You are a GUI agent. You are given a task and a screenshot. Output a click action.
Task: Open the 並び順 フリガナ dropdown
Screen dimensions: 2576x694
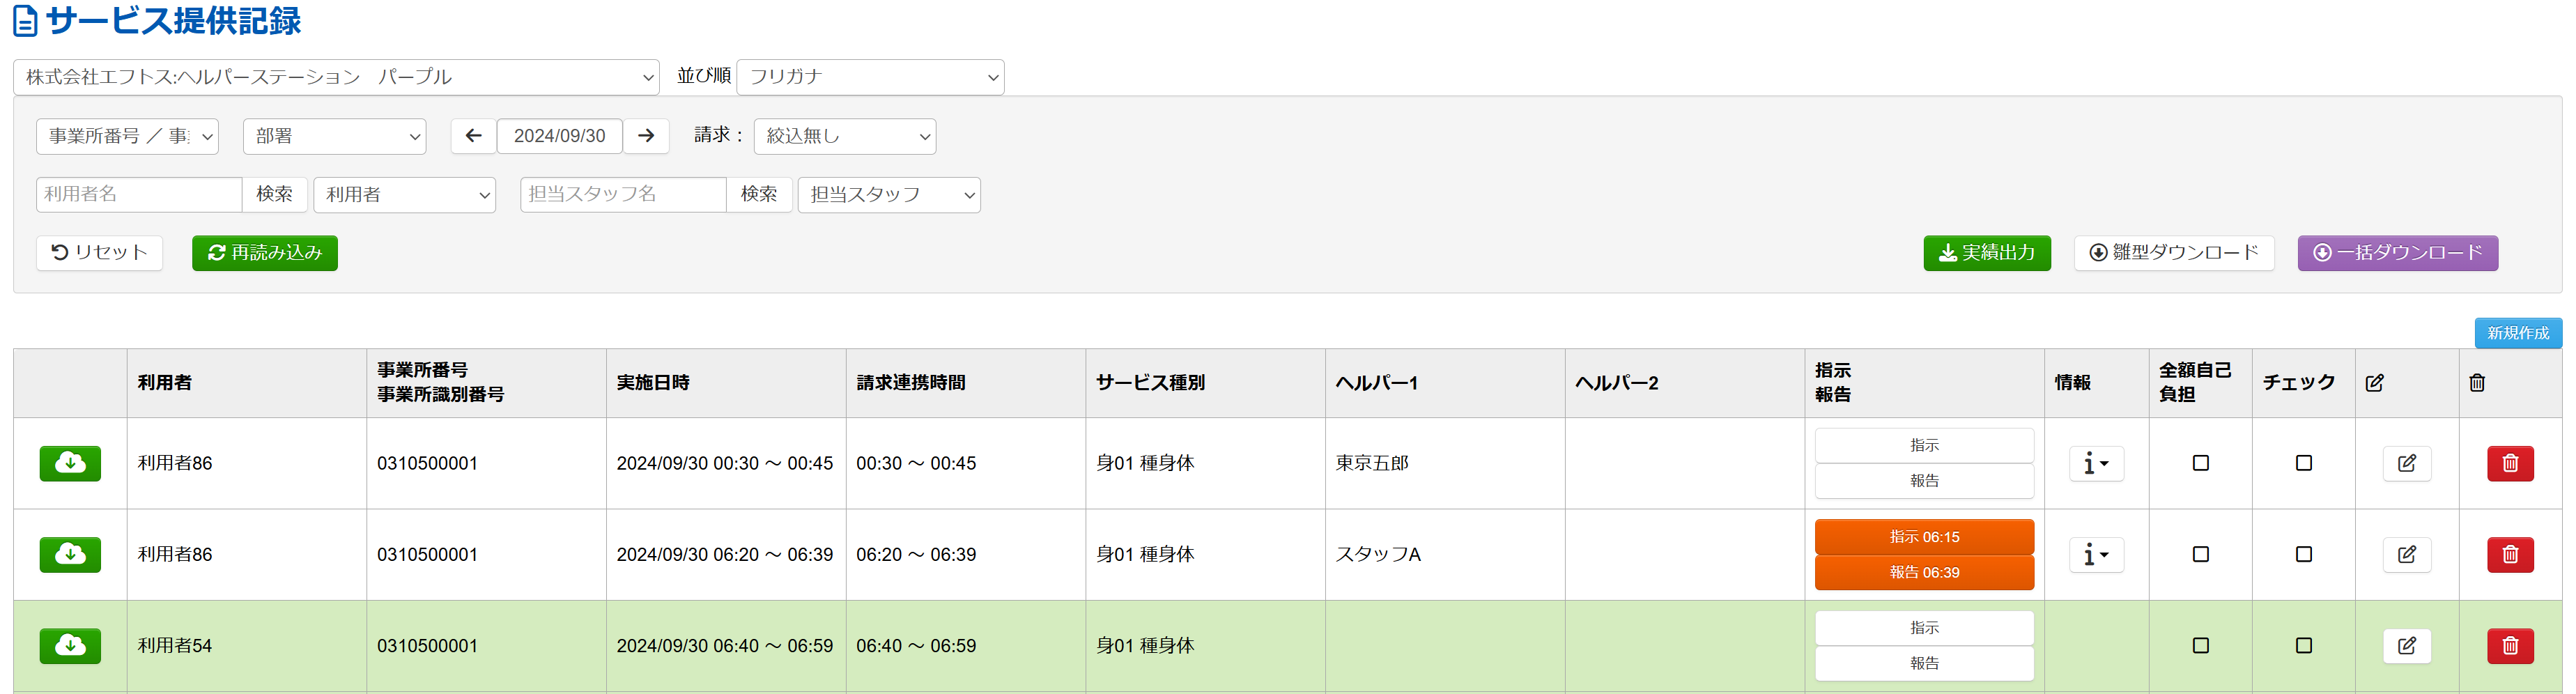point(869,77)
